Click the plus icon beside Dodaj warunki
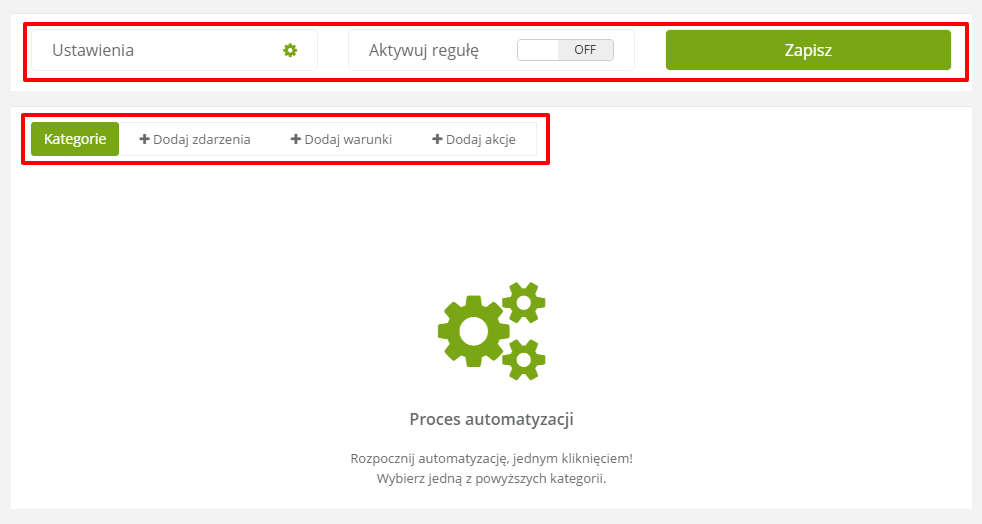The image size is (982, 524). [x=296, y=139]
